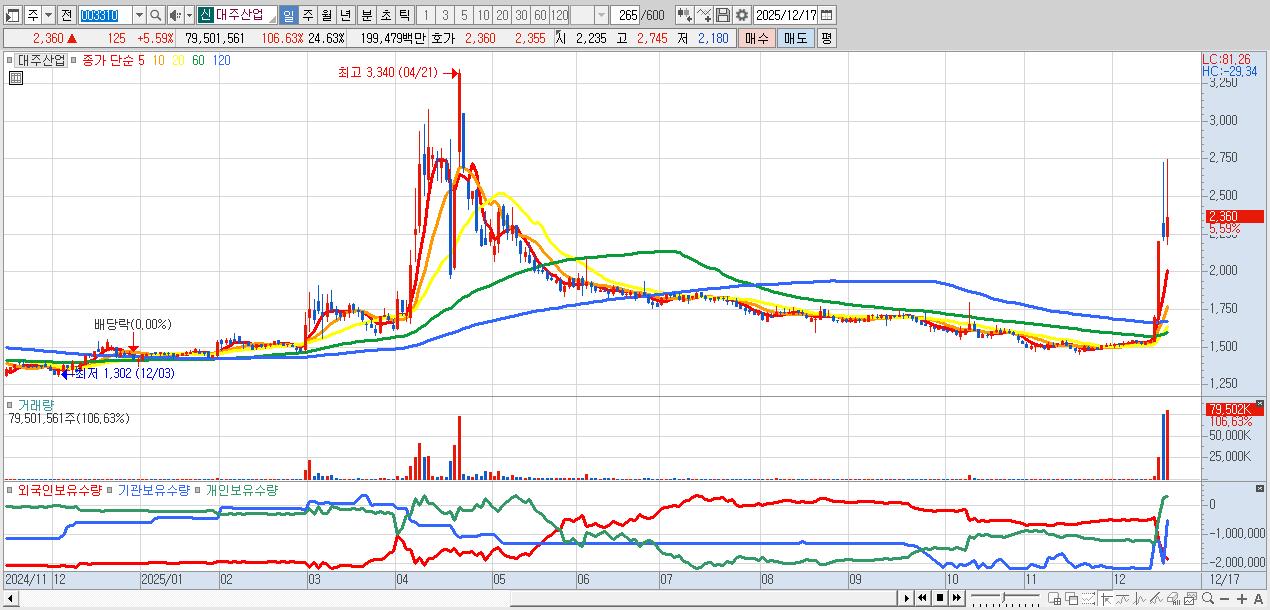Click the moving average indicator icon at bottom
Image resolution: width=1270 pixels, height=610 pixels.
(1123, 598)
